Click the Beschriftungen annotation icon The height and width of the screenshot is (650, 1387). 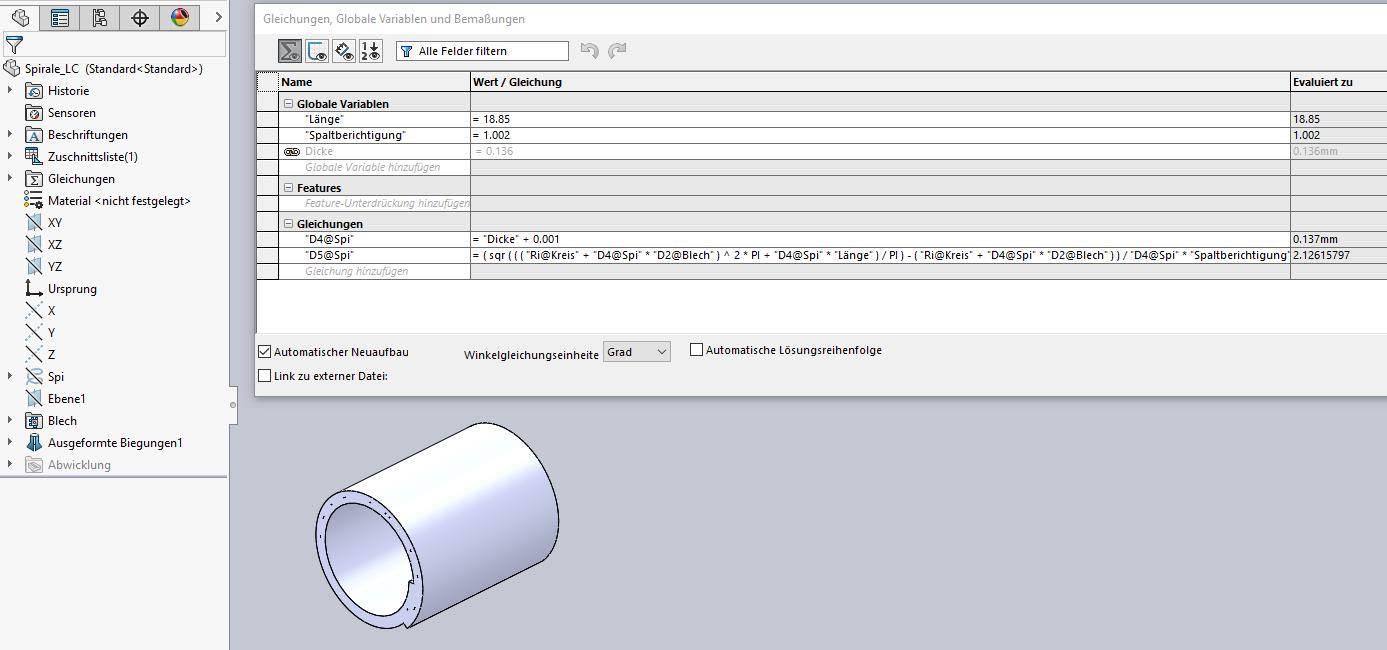click(x=34, y=135)
